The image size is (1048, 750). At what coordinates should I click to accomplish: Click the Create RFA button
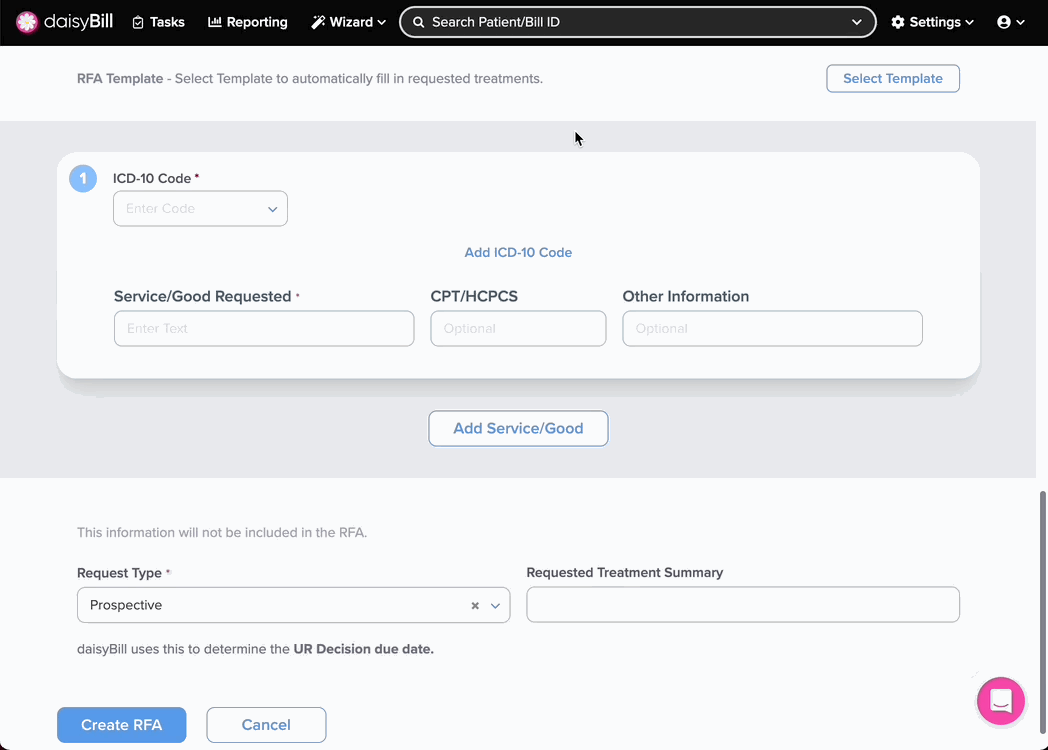coord(122,725)
